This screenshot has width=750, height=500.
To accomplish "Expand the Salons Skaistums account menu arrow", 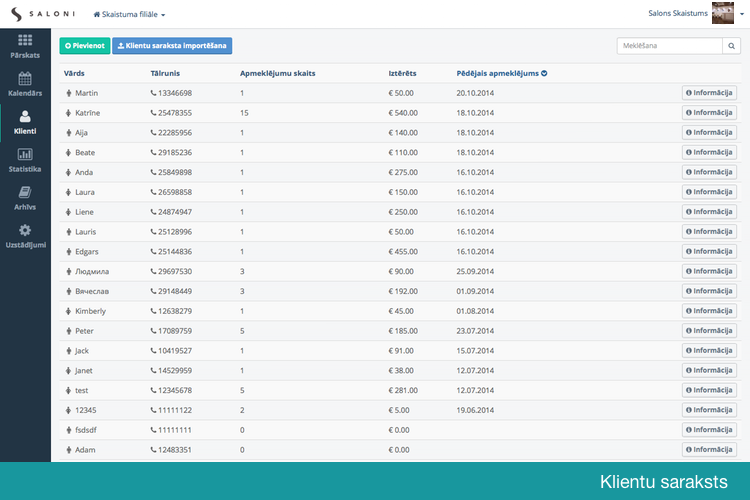I will tap(742, 14).
